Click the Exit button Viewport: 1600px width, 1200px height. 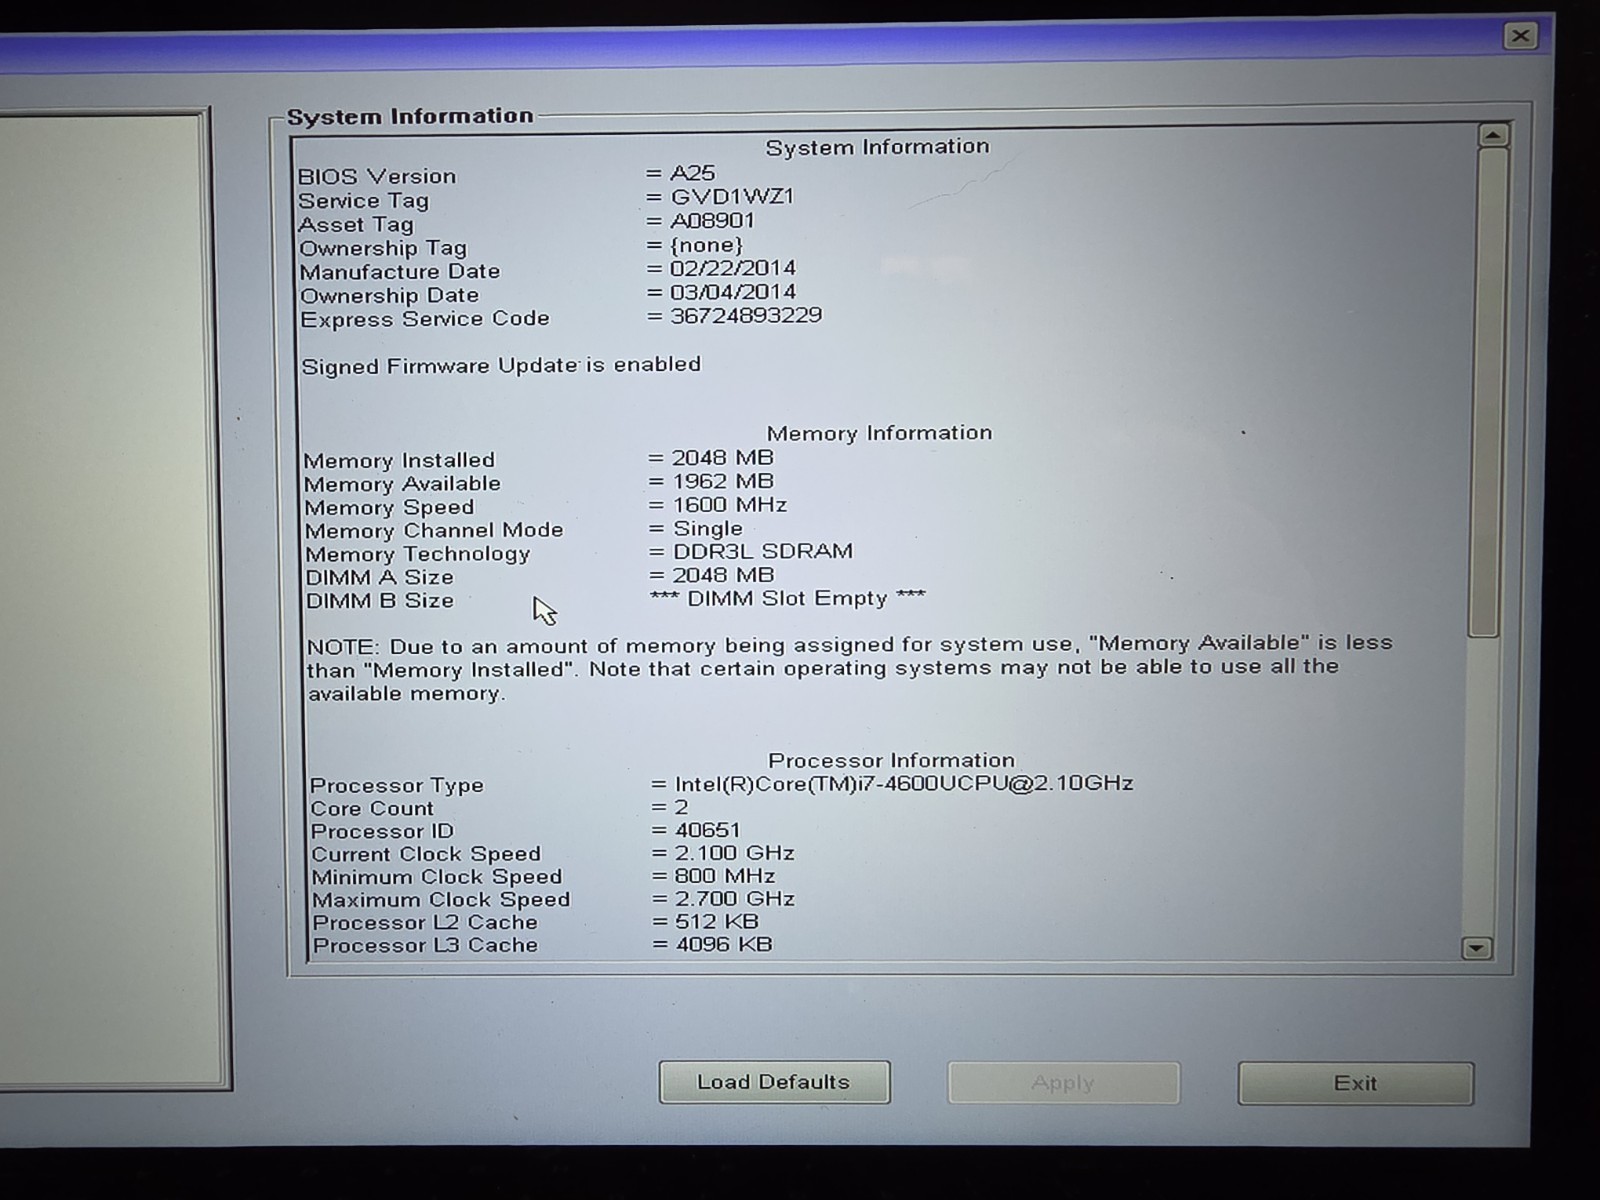[x=1355, y=1083]
